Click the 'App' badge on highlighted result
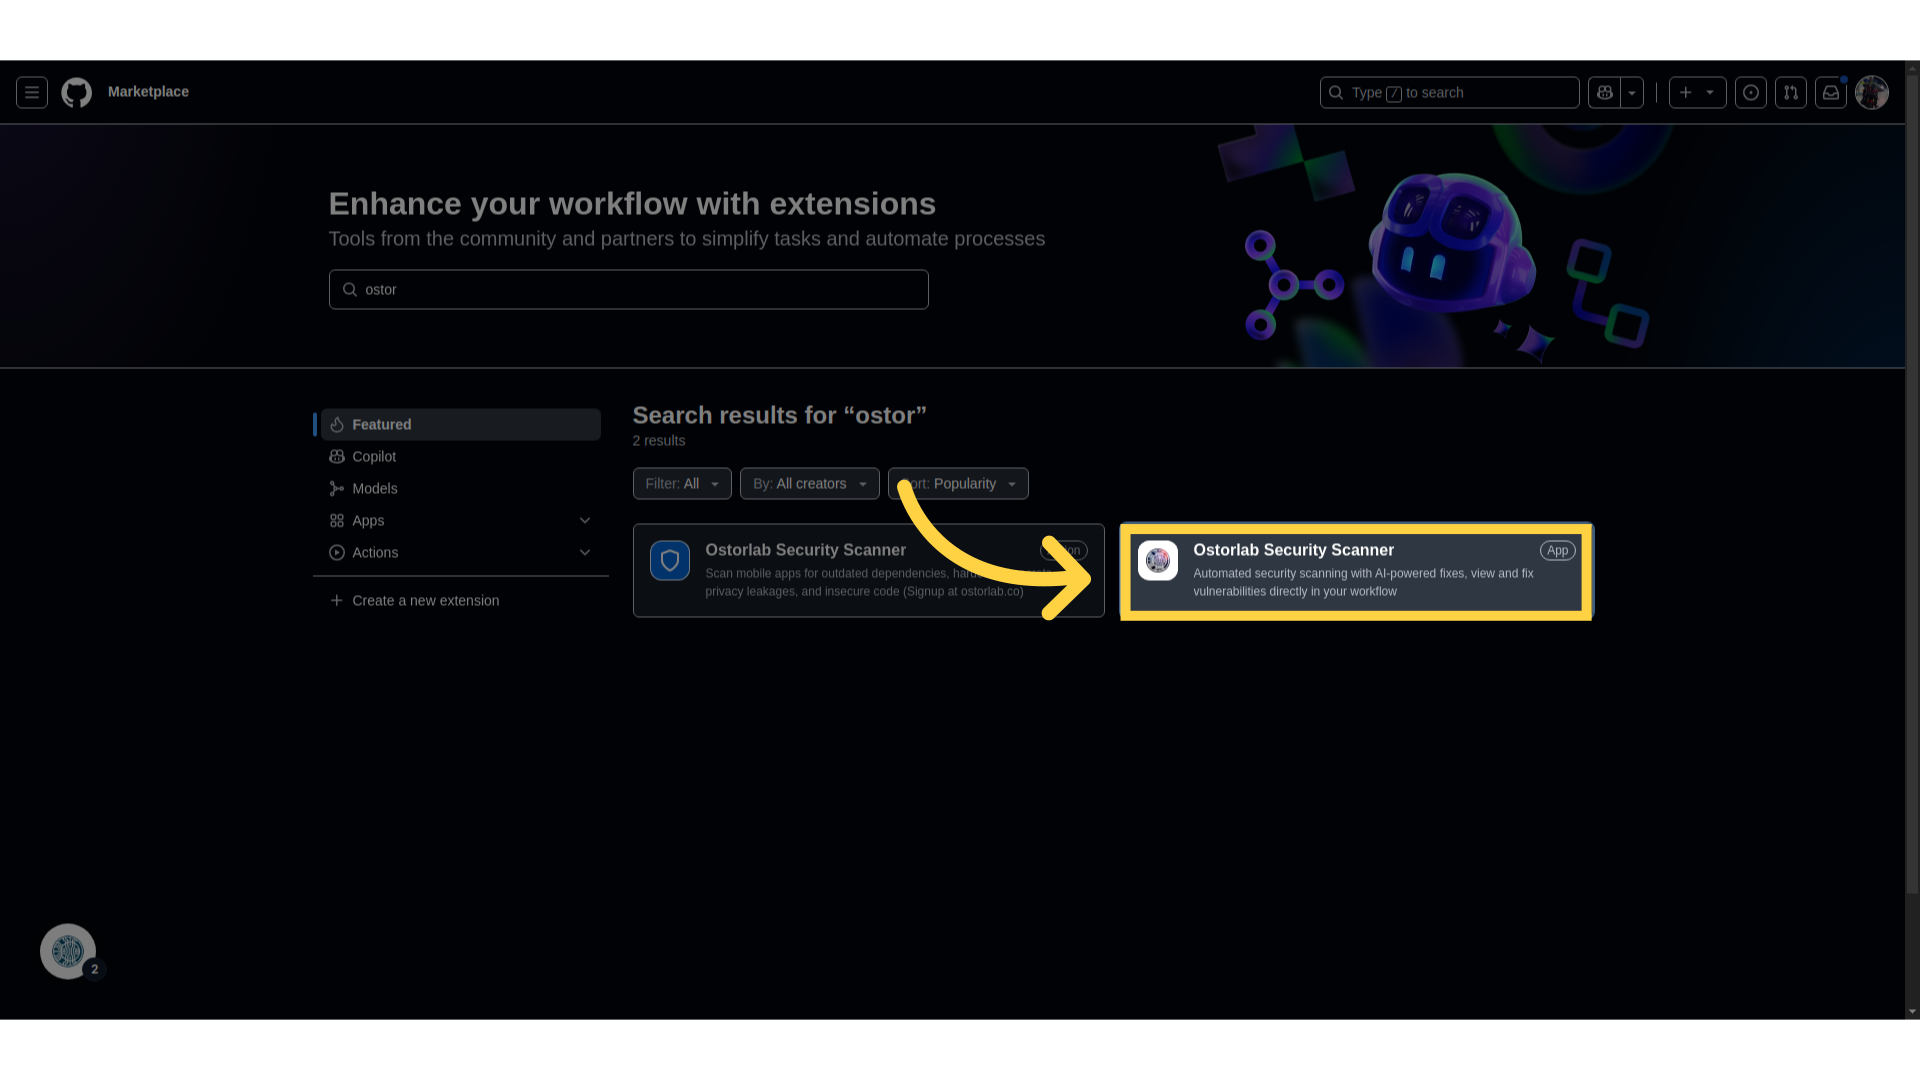Image resolution: width=1920 pixels, height=1080 pixels. tap(1557, 551)
